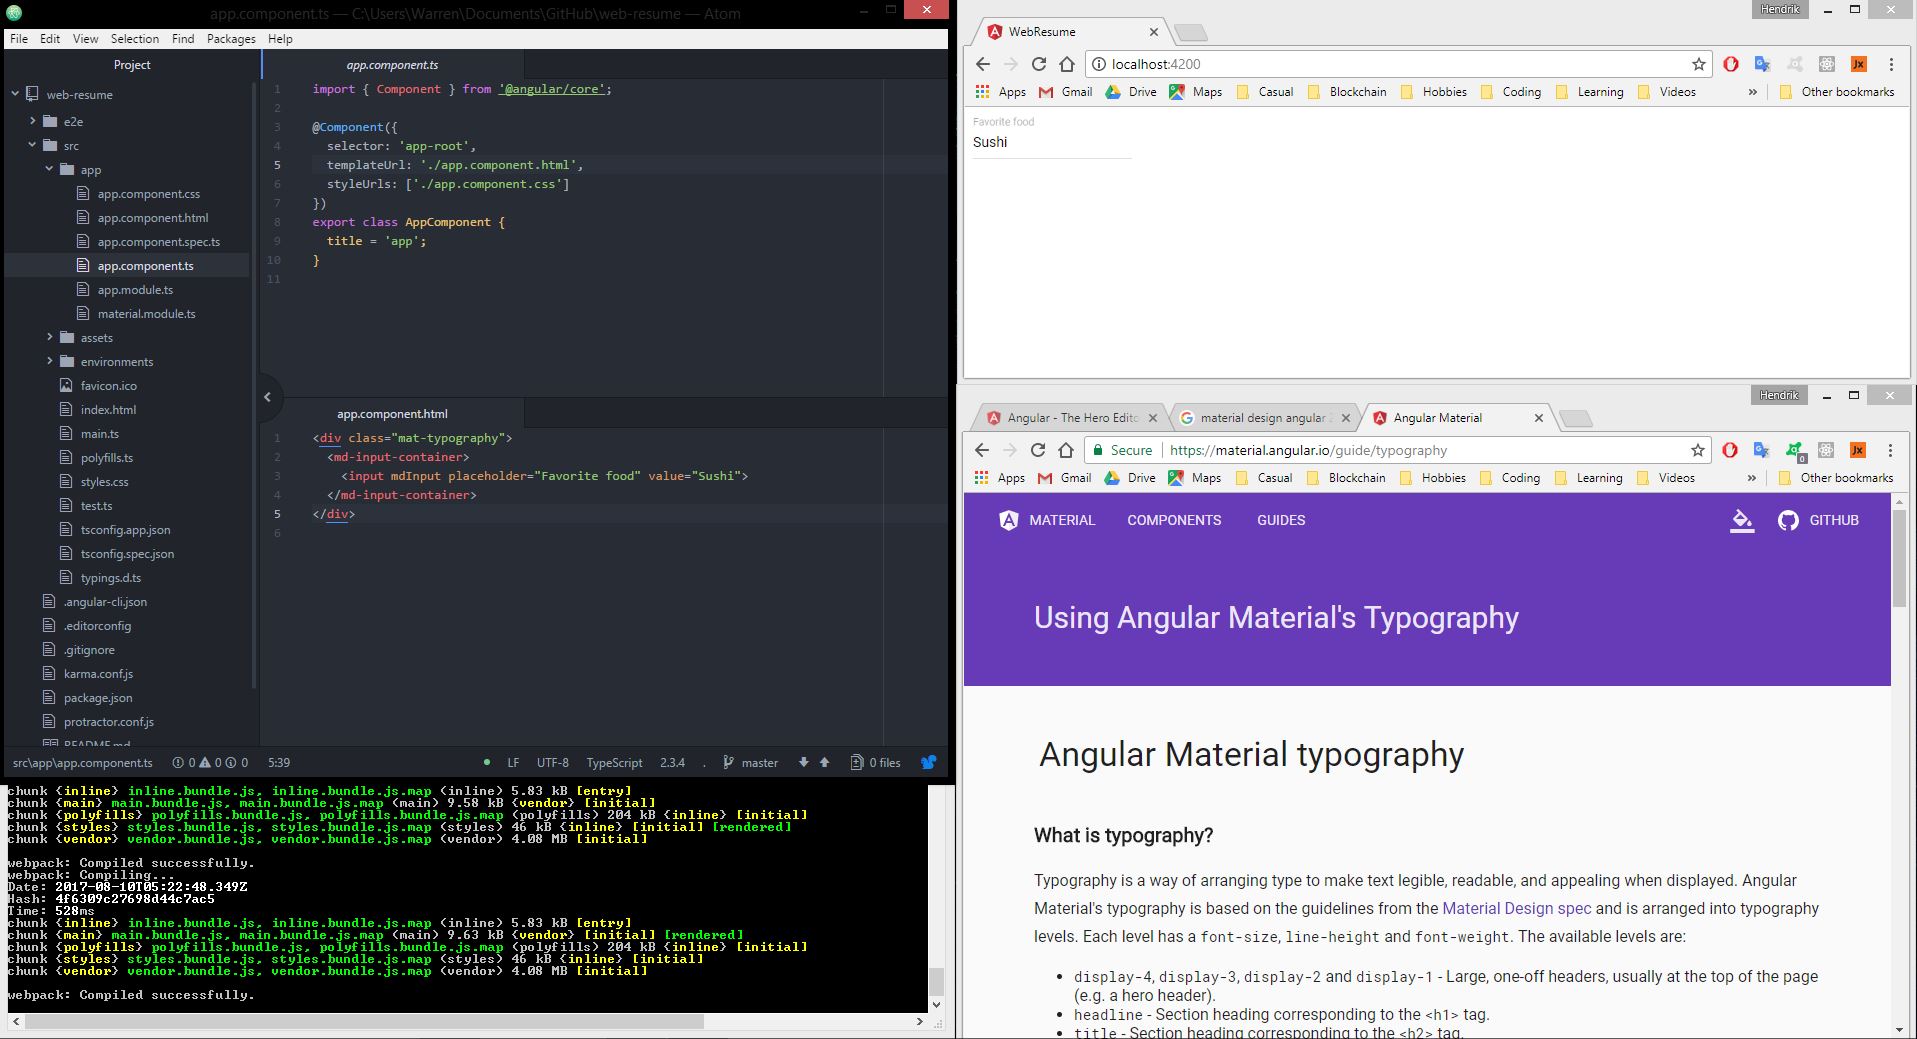Screen dimensions: 1917x1039
Task: Switch to the app.component.html editor tab
Action: click(x=392, y=413)
